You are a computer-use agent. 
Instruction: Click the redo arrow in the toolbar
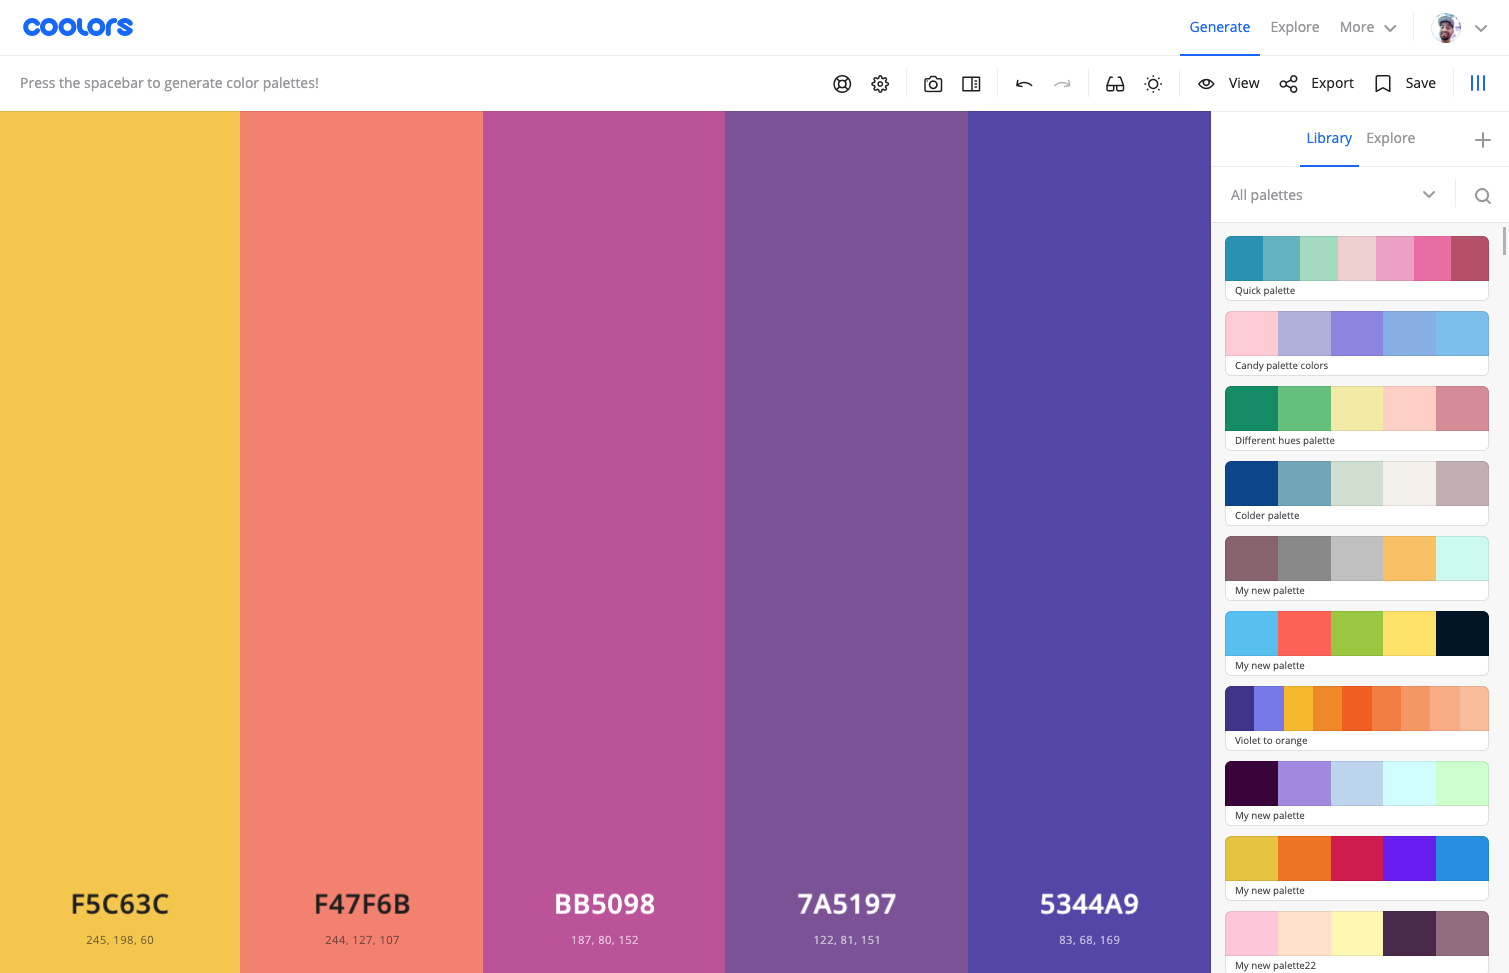1062,83
